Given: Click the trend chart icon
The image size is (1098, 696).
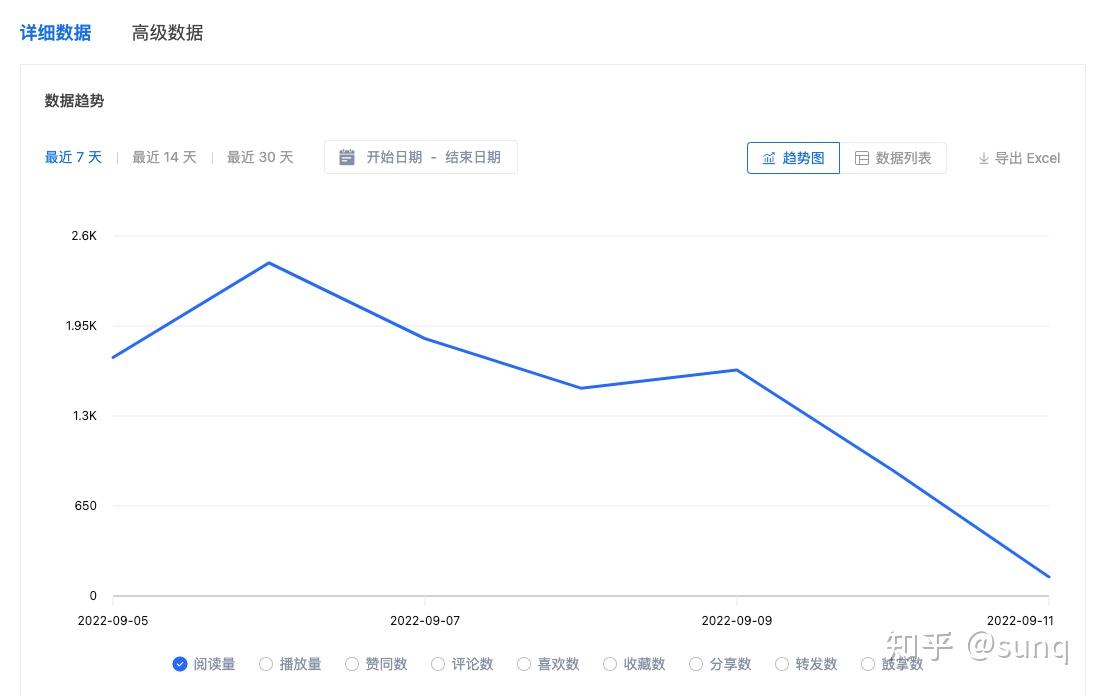Looking at the screenshot, I should coord(769,158).
